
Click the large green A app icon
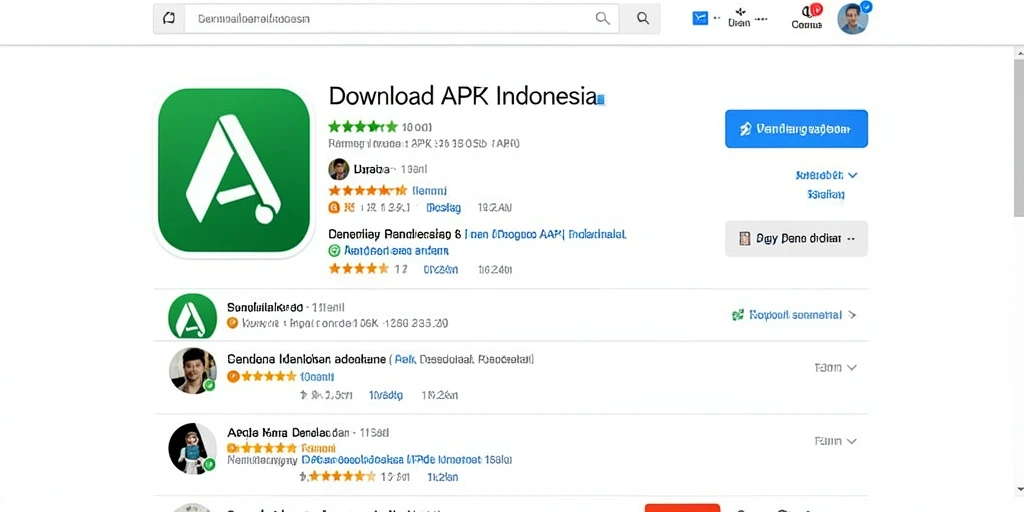233,170
